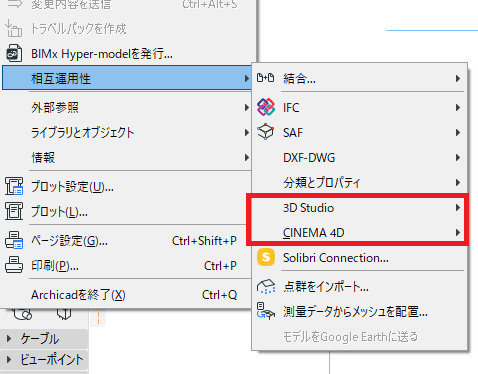Click the yellow Solibri S icon
This screenshot has height=374, width=478.
click(266, 257)
